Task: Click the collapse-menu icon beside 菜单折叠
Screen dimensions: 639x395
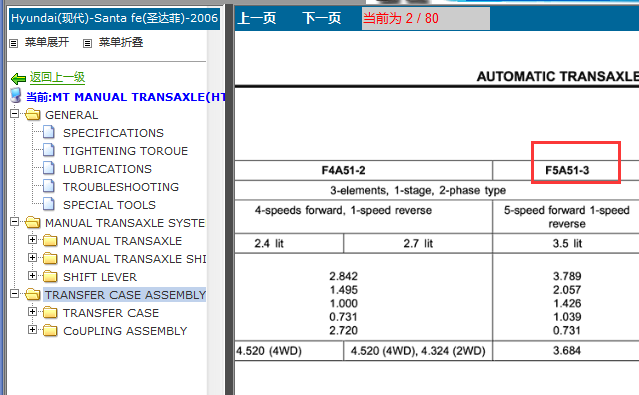Action: click(x=87, y=43)
